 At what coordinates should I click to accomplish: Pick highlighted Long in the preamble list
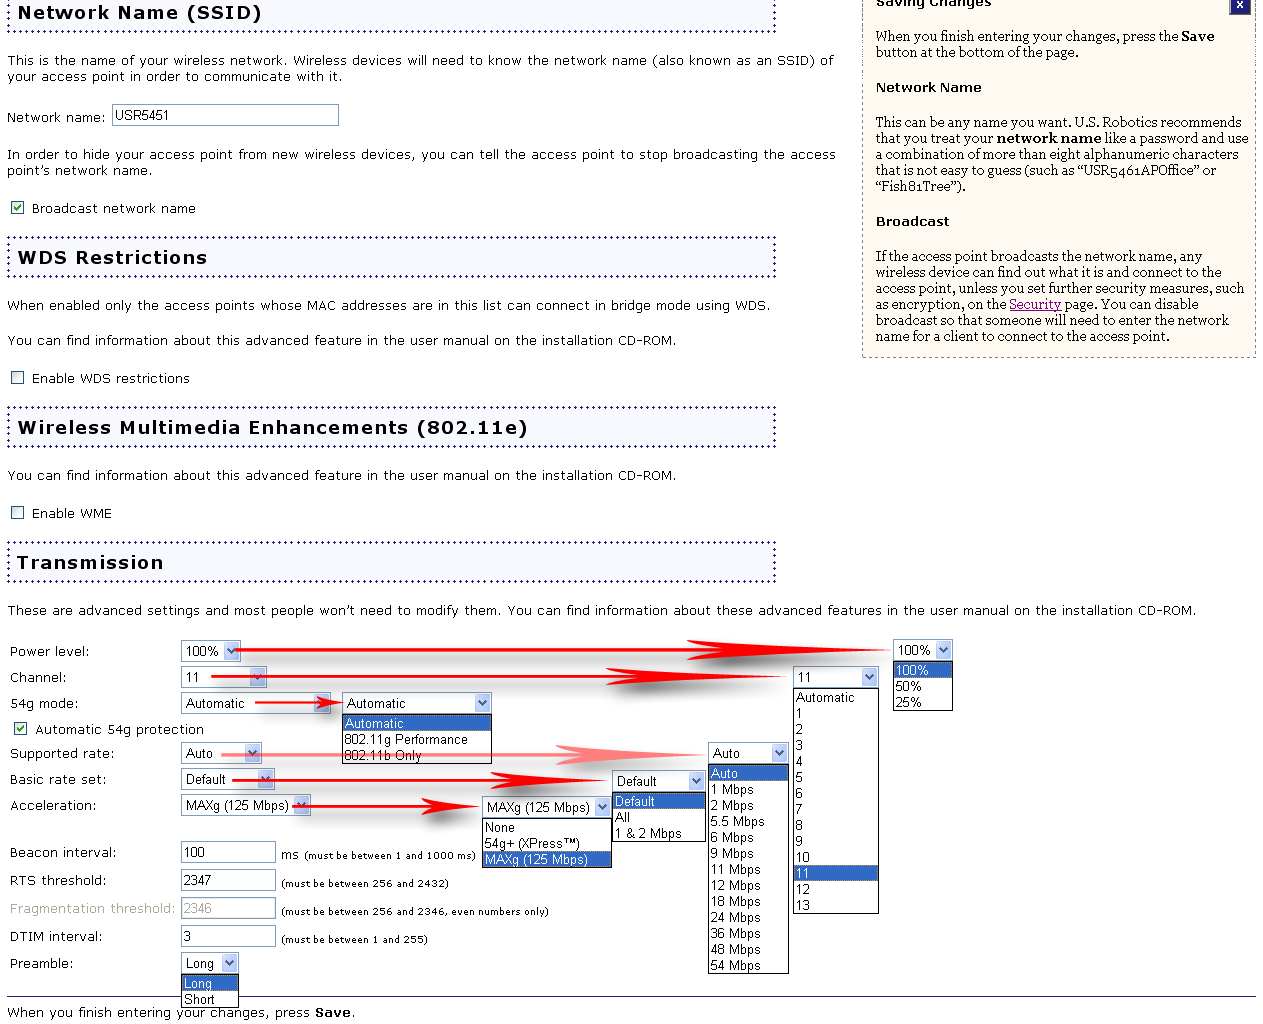[210, 983]
